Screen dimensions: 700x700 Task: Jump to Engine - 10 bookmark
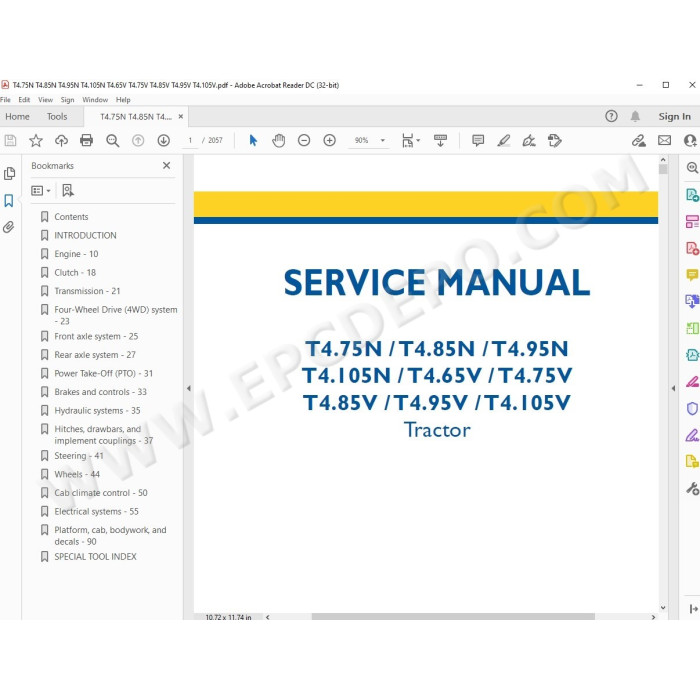tap(76, 254)
